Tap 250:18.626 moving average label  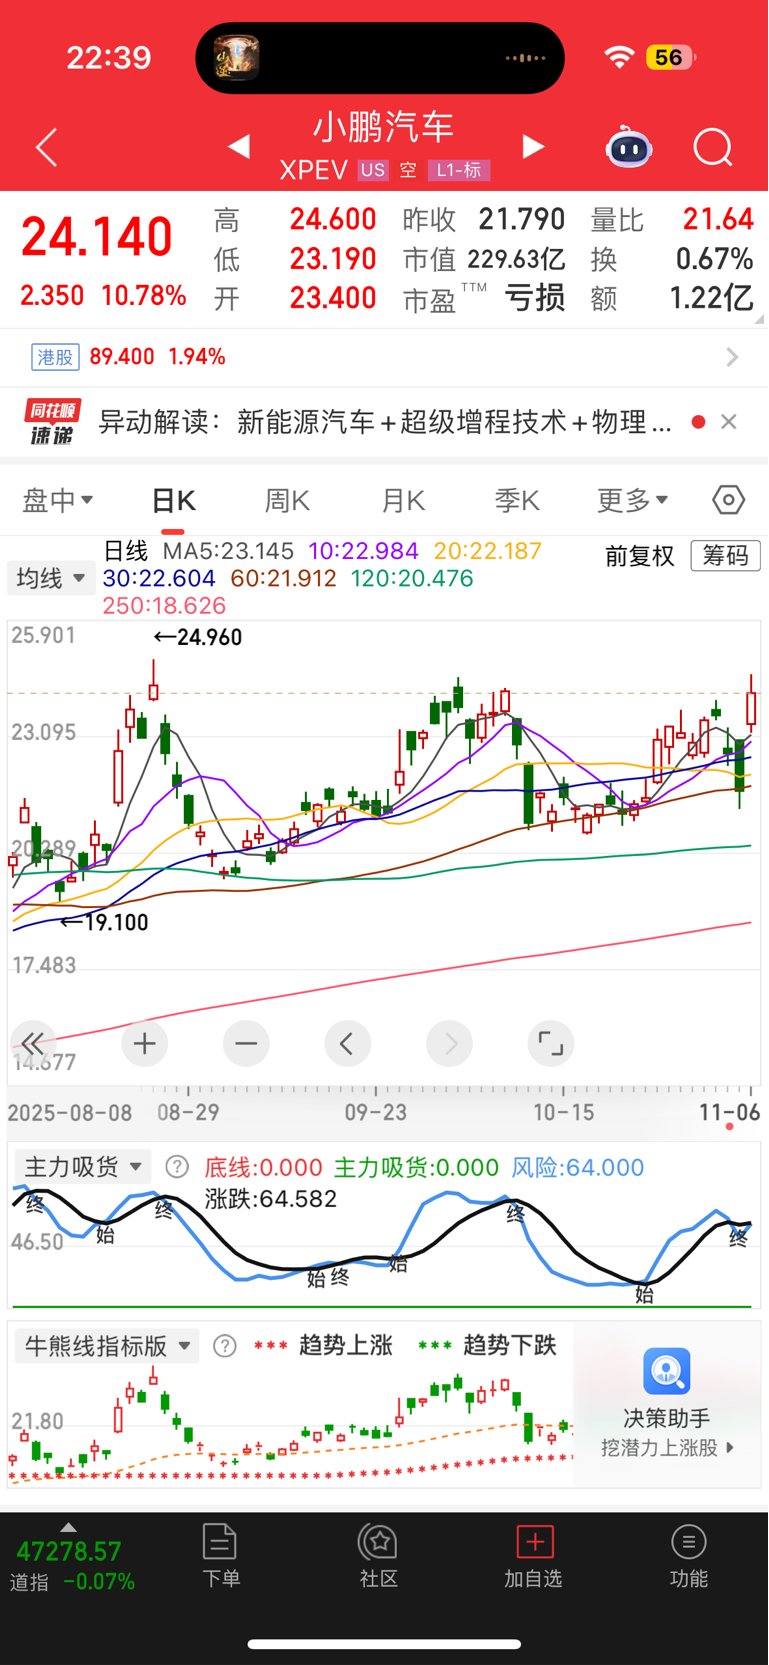pyautogui.click(x=164, y=606)
